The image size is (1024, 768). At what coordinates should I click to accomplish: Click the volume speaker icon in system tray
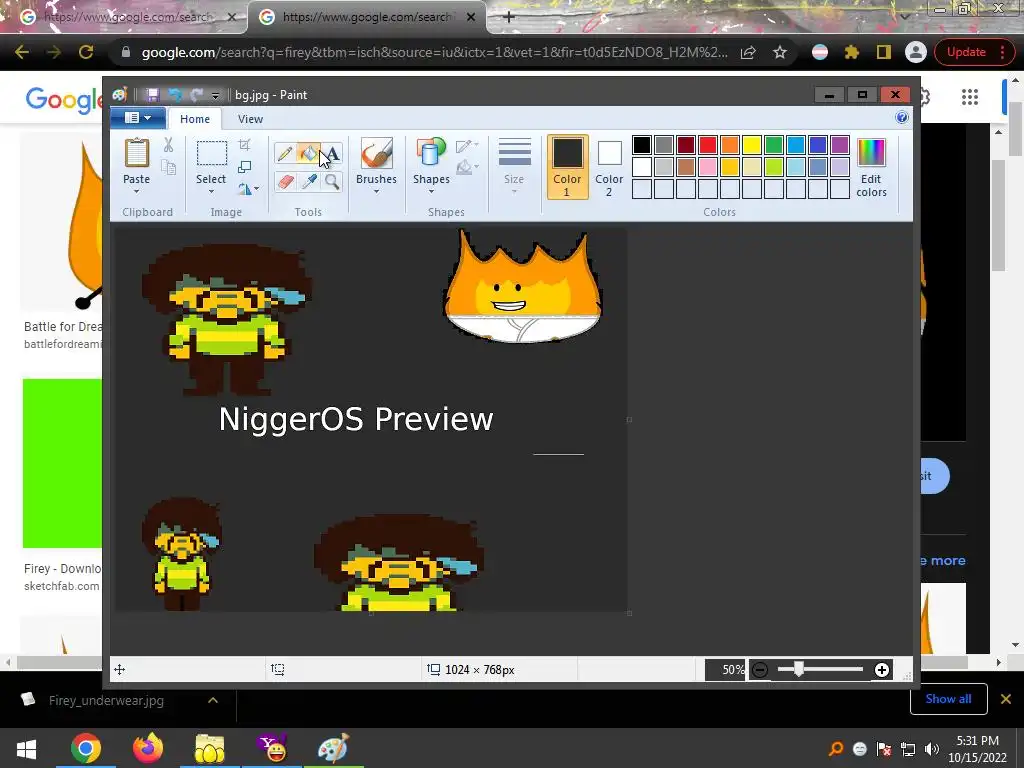[x=932, y=749]
